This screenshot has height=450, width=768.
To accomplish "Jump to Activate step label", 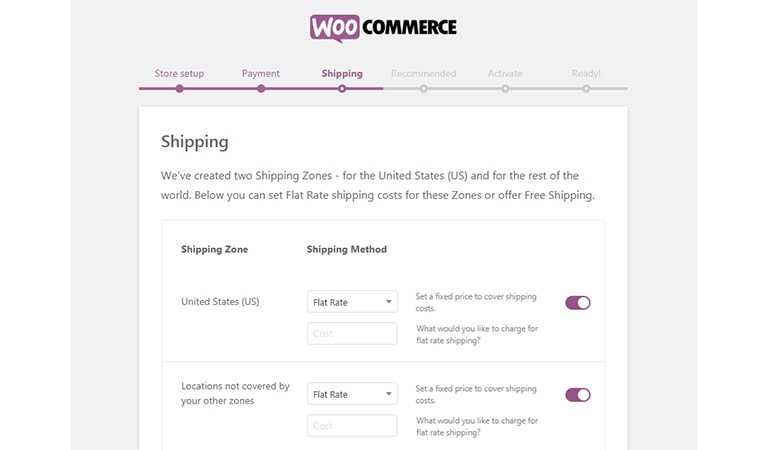I will (x=505, y=73).
